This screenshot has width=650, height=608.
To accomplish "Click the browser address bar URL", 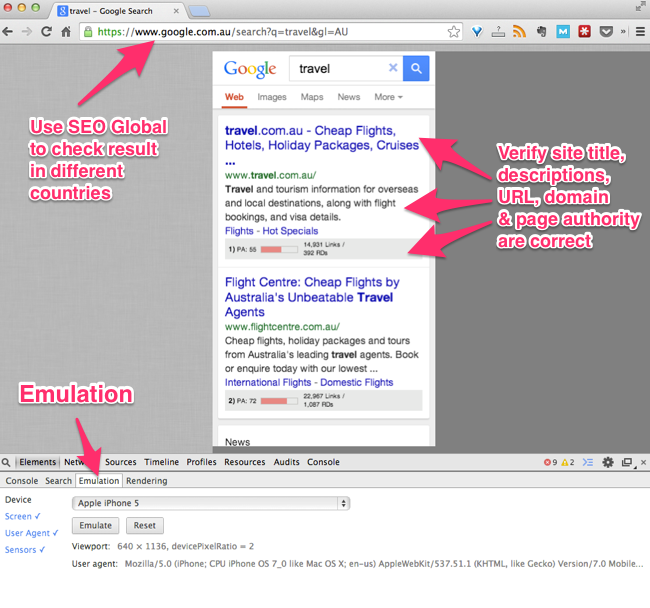I will pyautogui.click(x=223, y=32).
